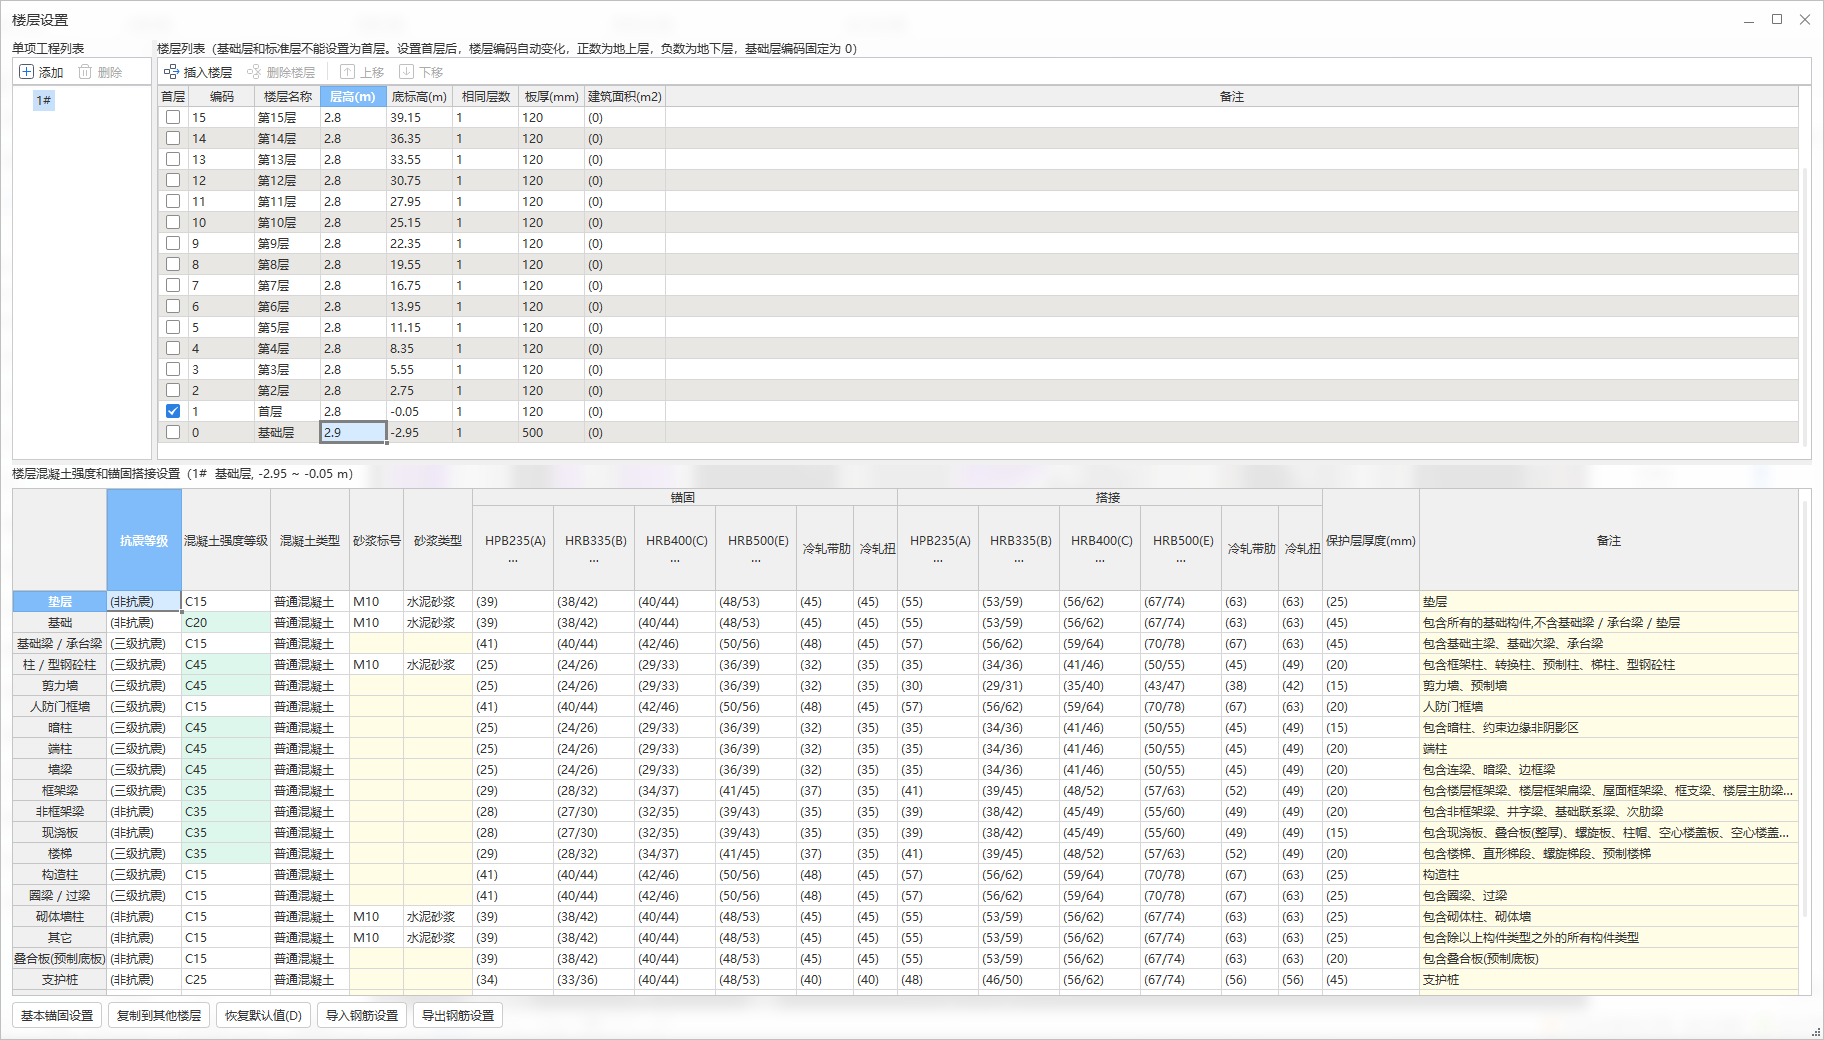Click slab thickness cell 500 for 基础层
1824x1040 pixels.
(x=551, y=432)
